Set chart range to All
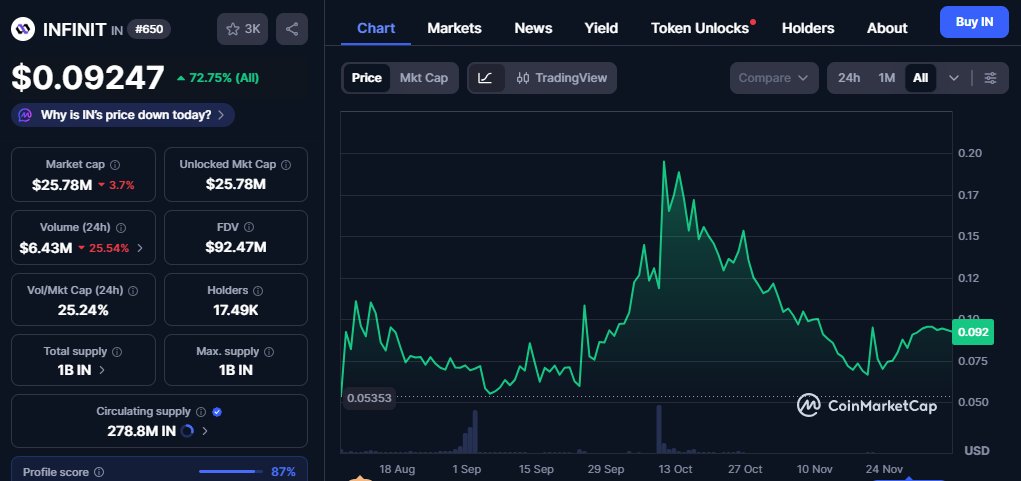 (x=921, y=78)
